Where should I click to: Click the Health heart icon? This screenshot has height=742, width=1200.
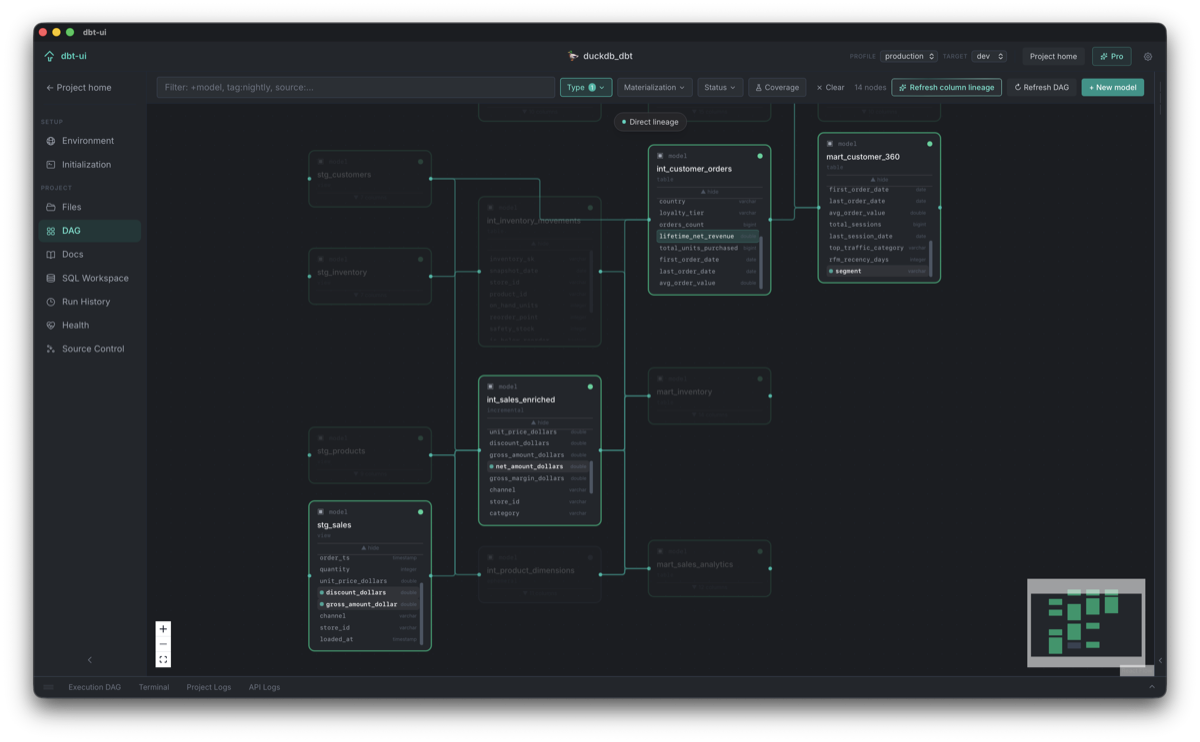click(51, 325)
